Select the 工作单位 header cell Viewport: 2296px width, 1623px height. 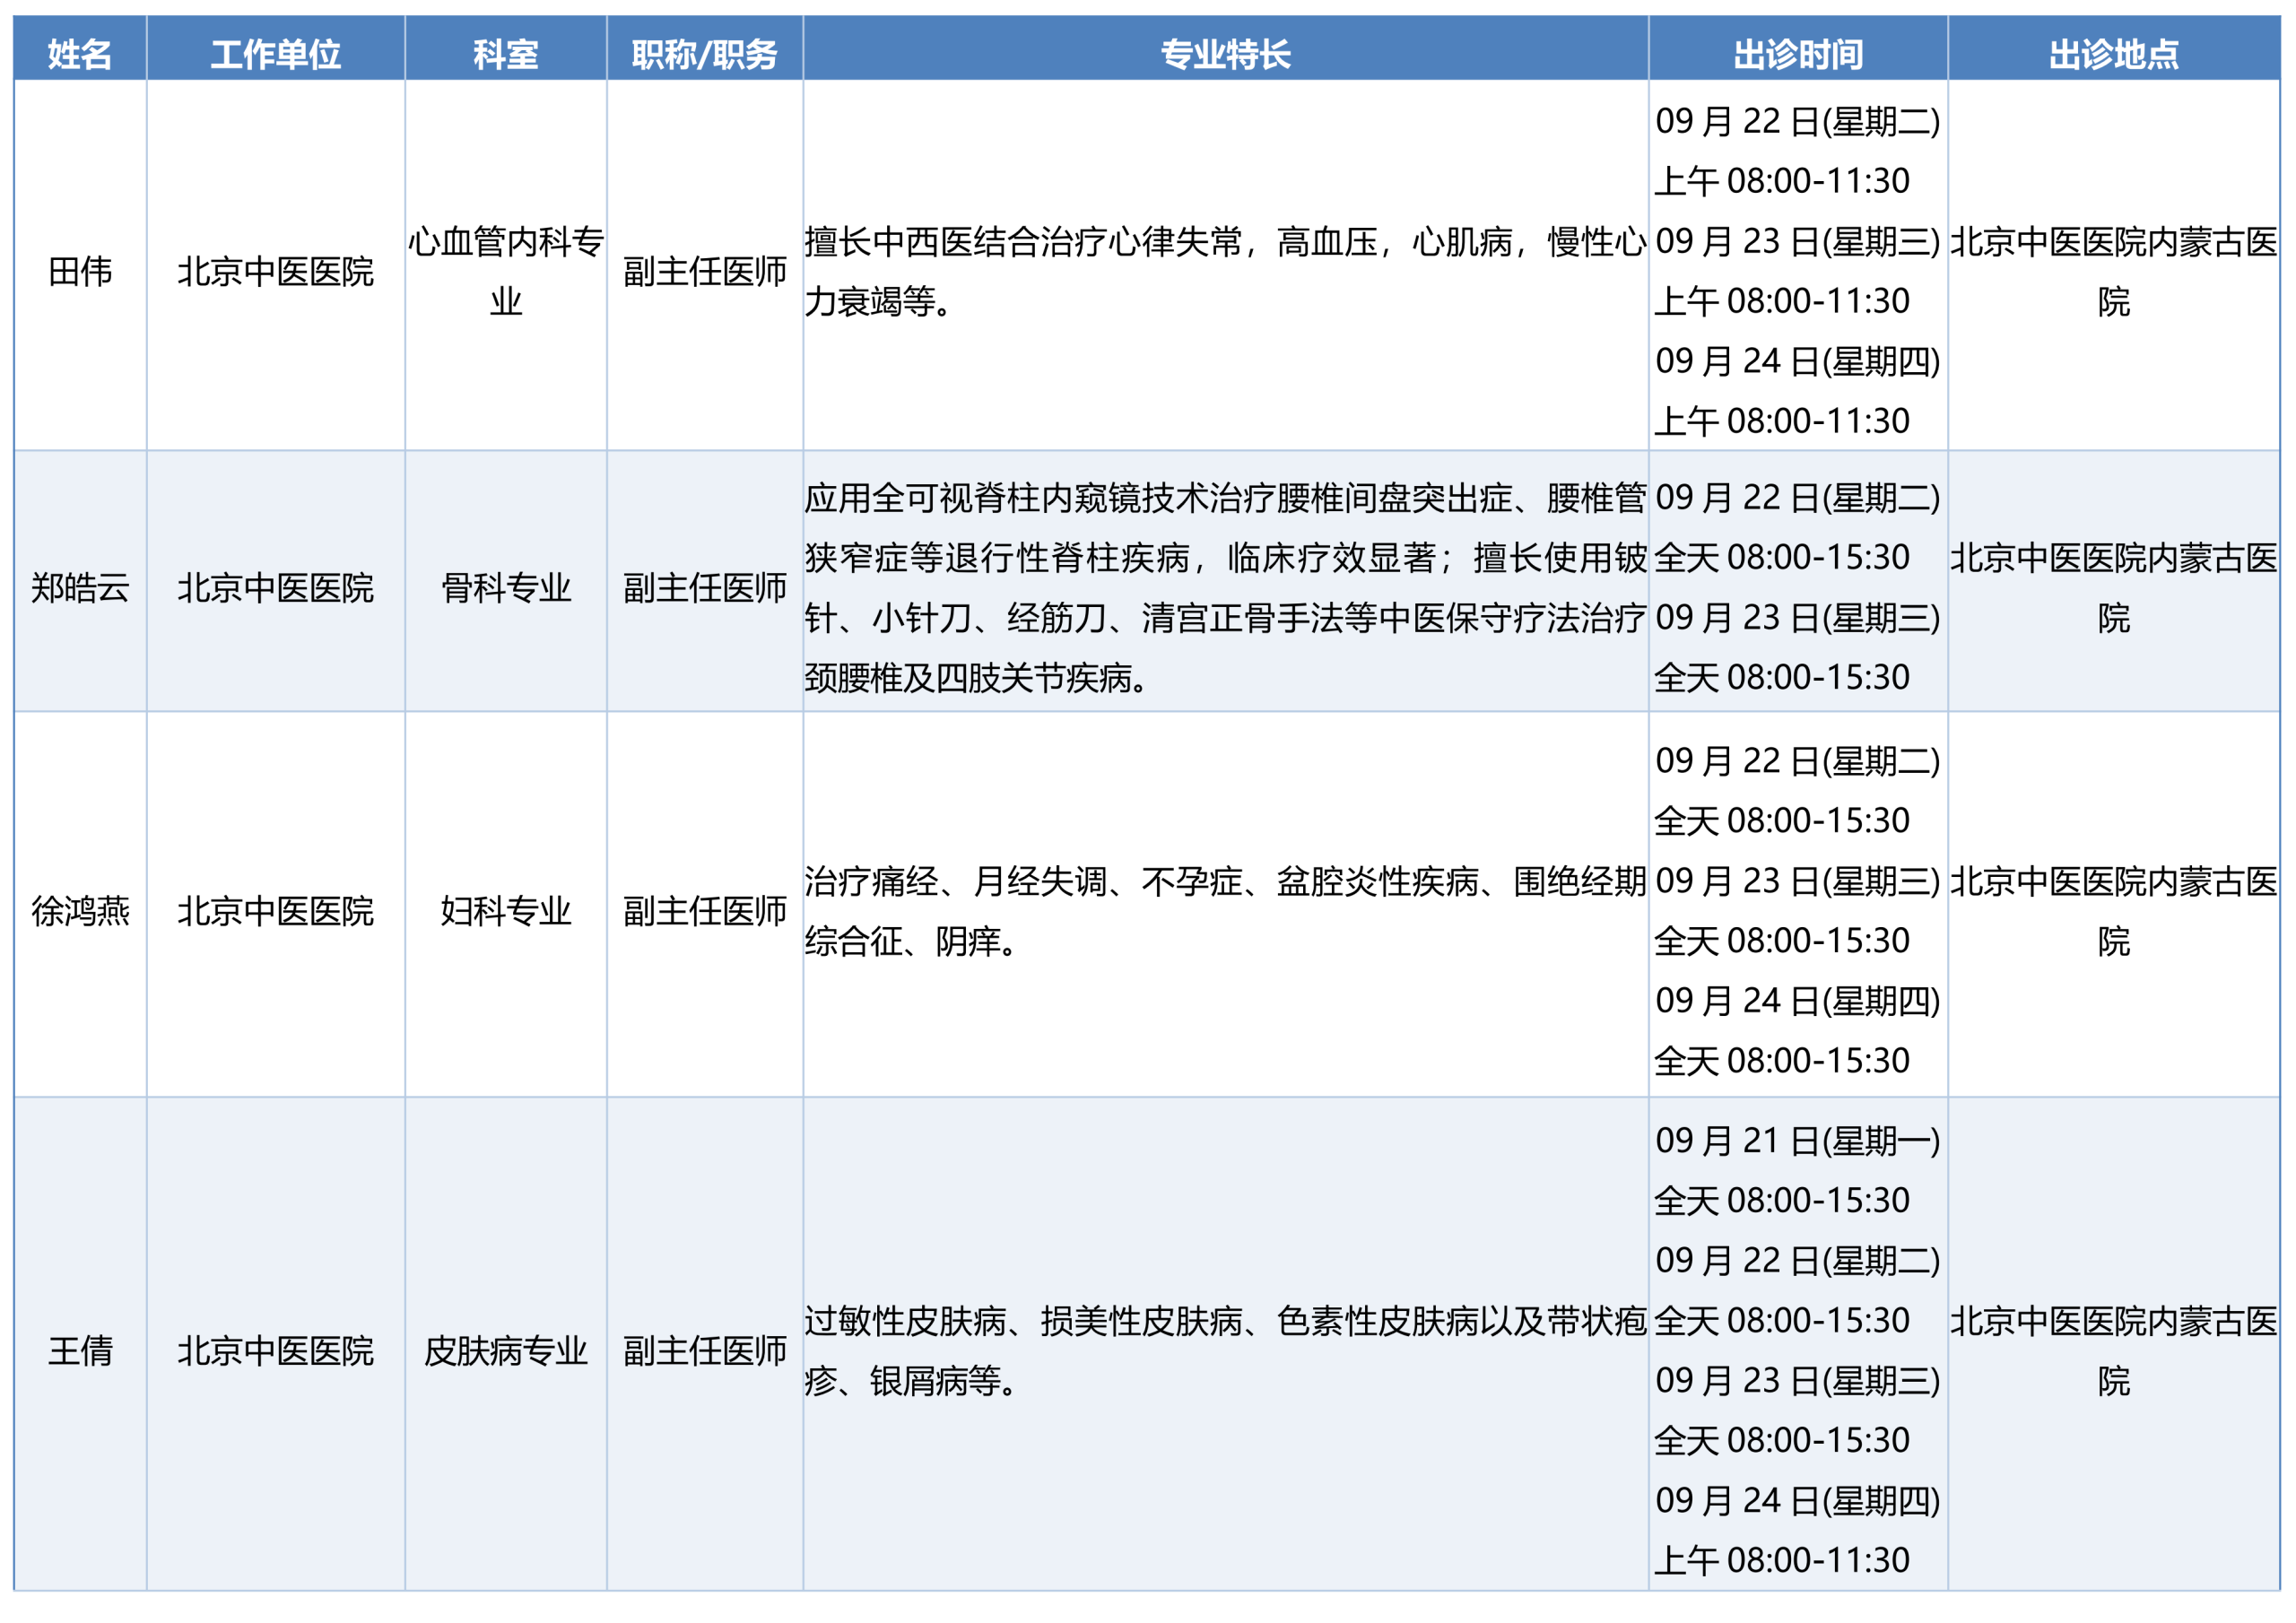pos(276,54)
